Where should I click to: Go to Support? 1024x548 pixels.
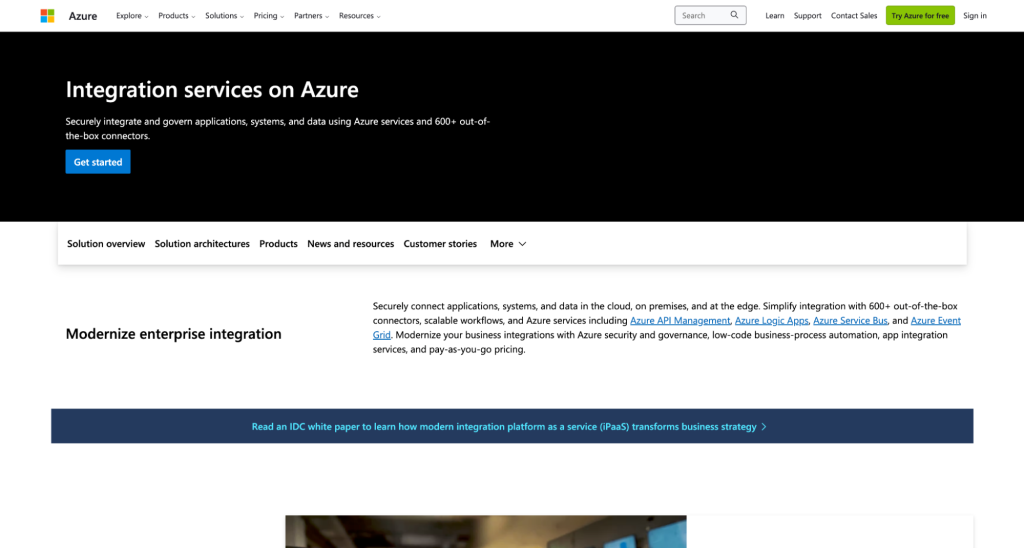click(x=807, y=16)
